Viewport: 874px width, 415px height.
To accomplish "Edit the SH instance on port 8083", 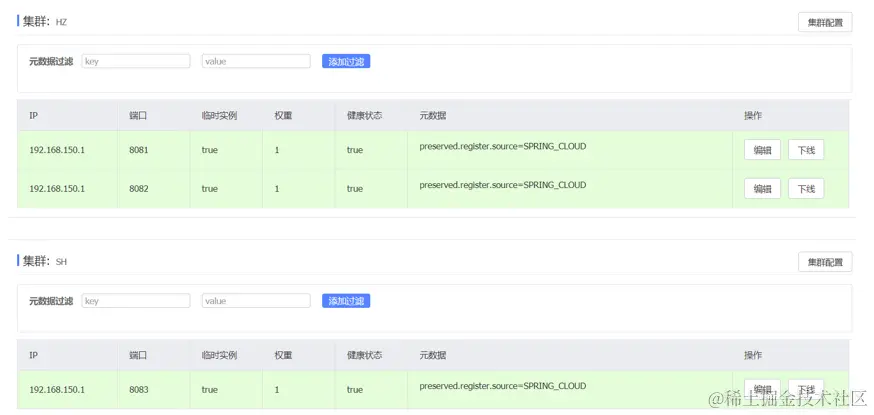I will (762, 390).
